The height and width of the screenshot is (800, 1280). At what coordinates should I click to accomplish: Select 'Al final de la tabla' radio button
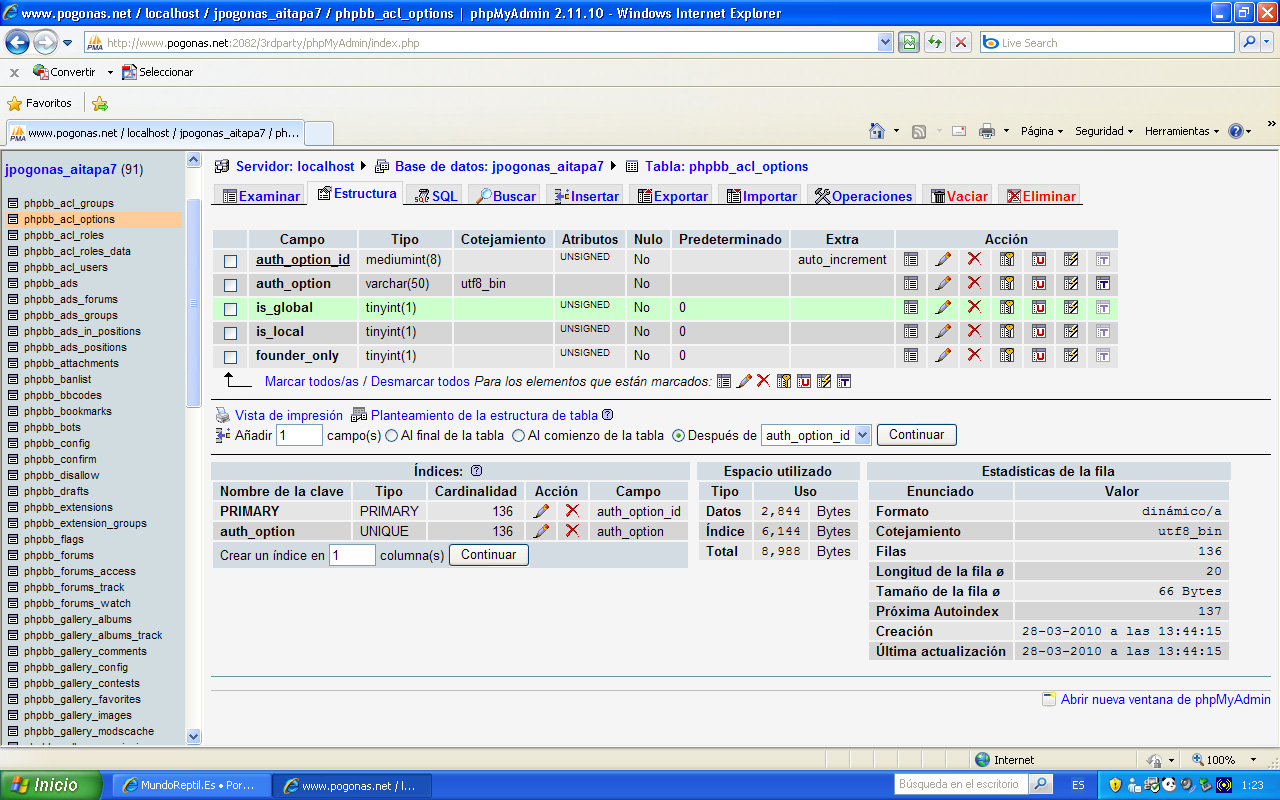click(x=392, y=435)
